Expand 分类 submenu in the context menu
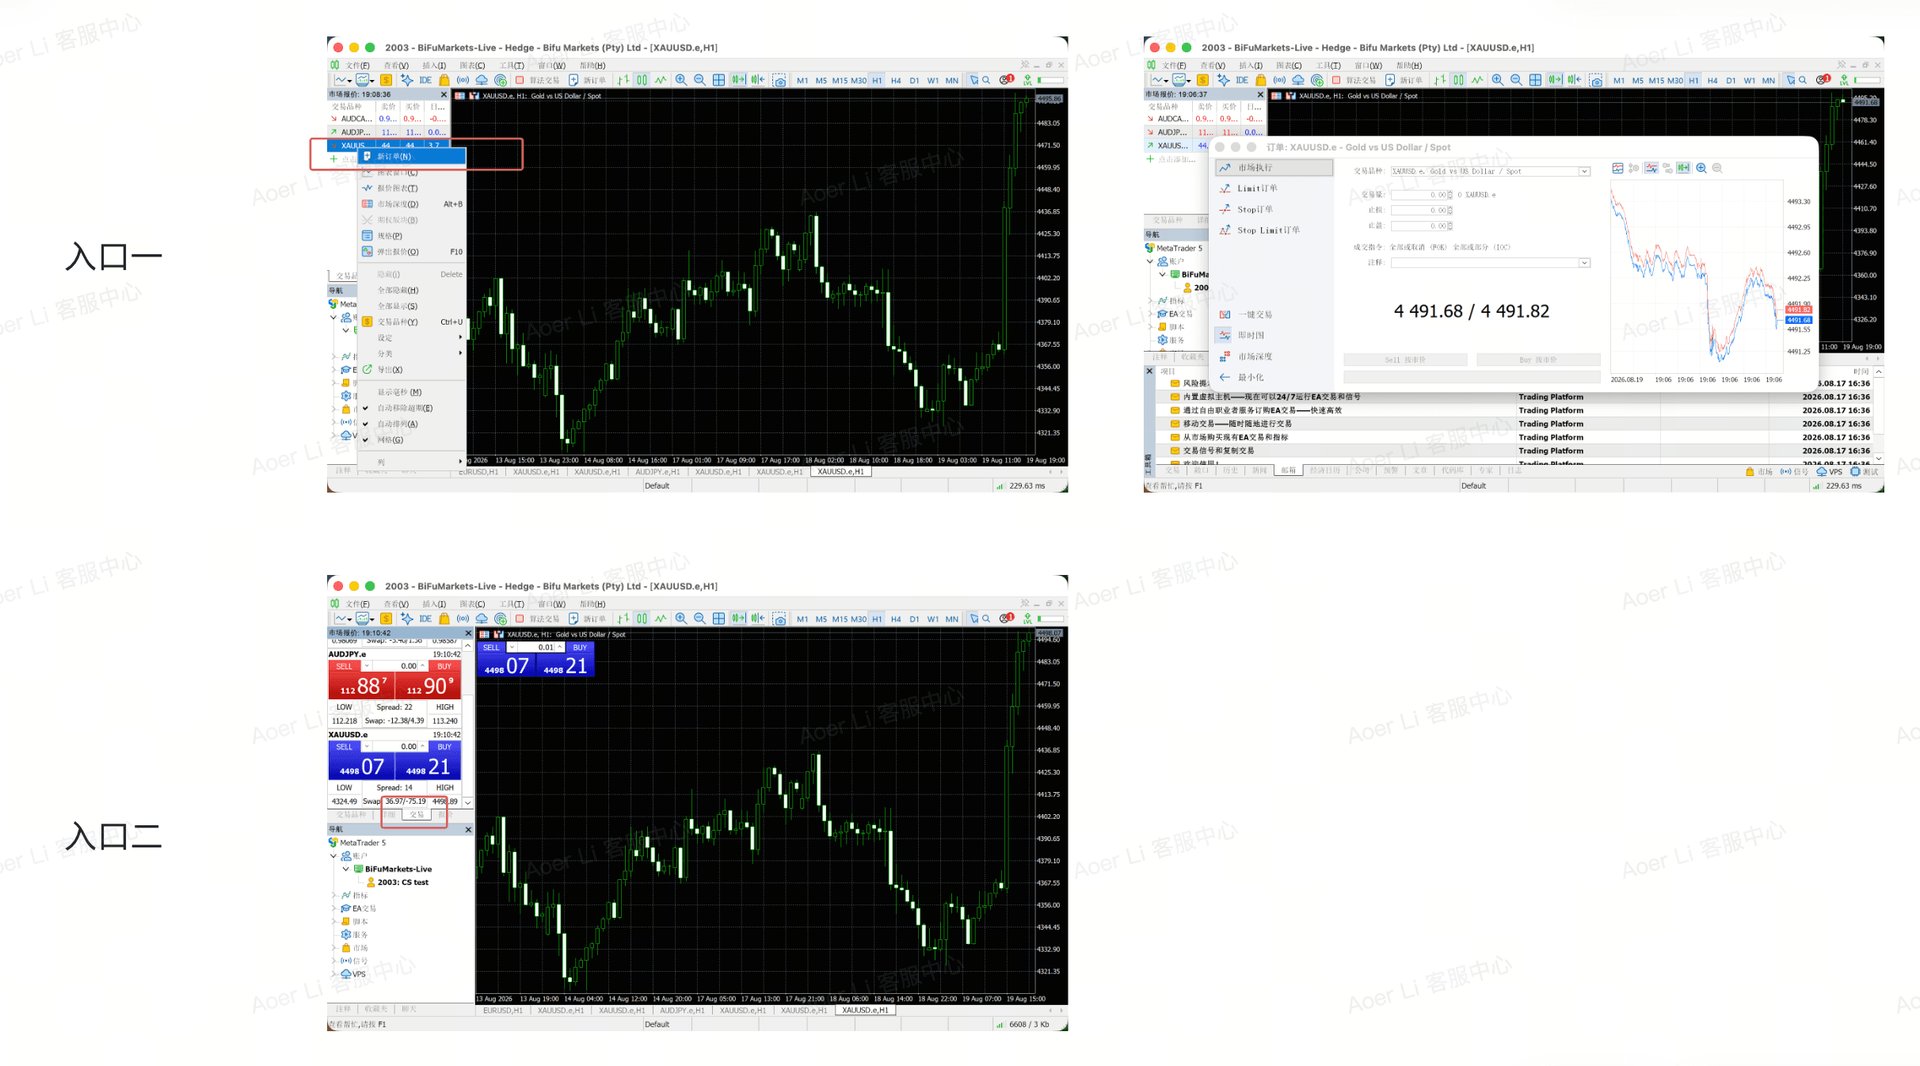This screenshot has width=1920, height=1066. 412,354
